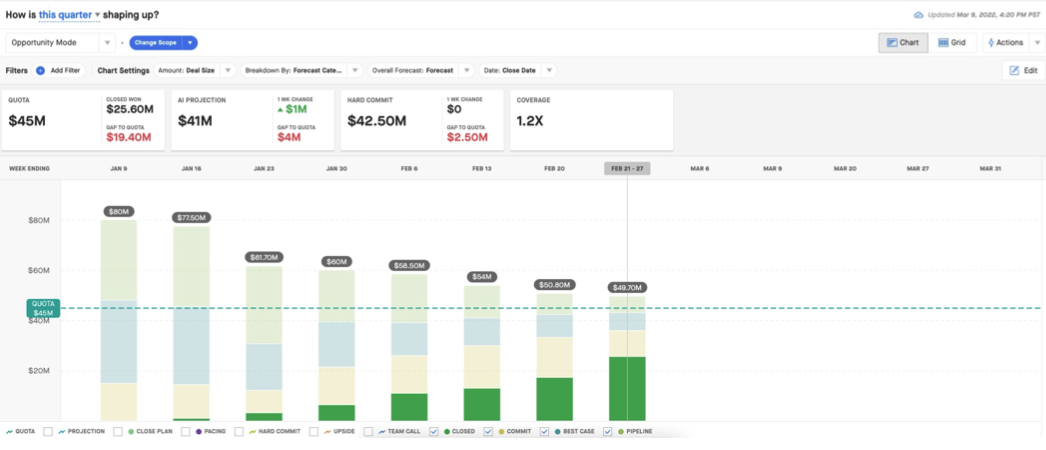Open the Overall Forecast dropdown

click(x=421, y=70)
